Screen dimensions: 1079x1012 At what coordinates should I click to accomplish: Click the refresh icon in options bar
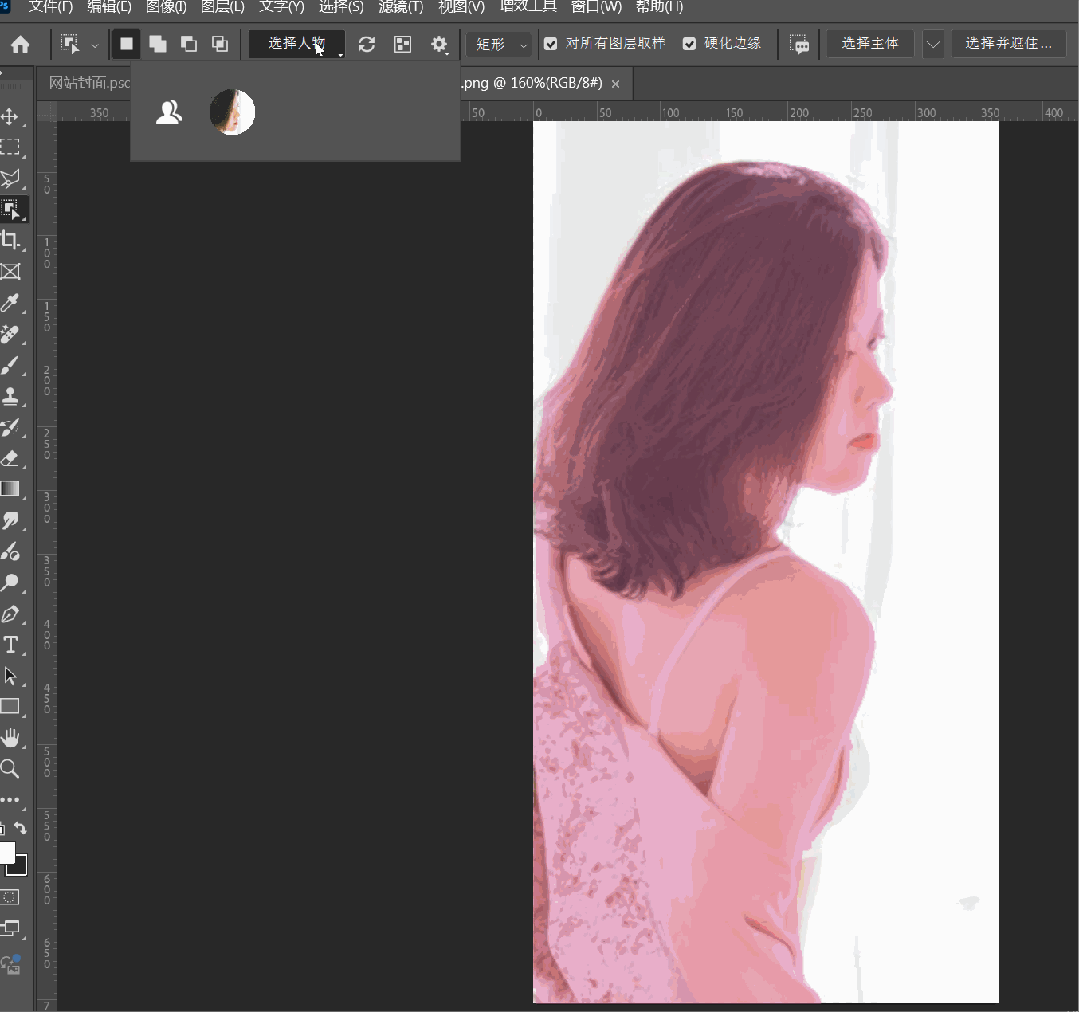tap(367, 44)
